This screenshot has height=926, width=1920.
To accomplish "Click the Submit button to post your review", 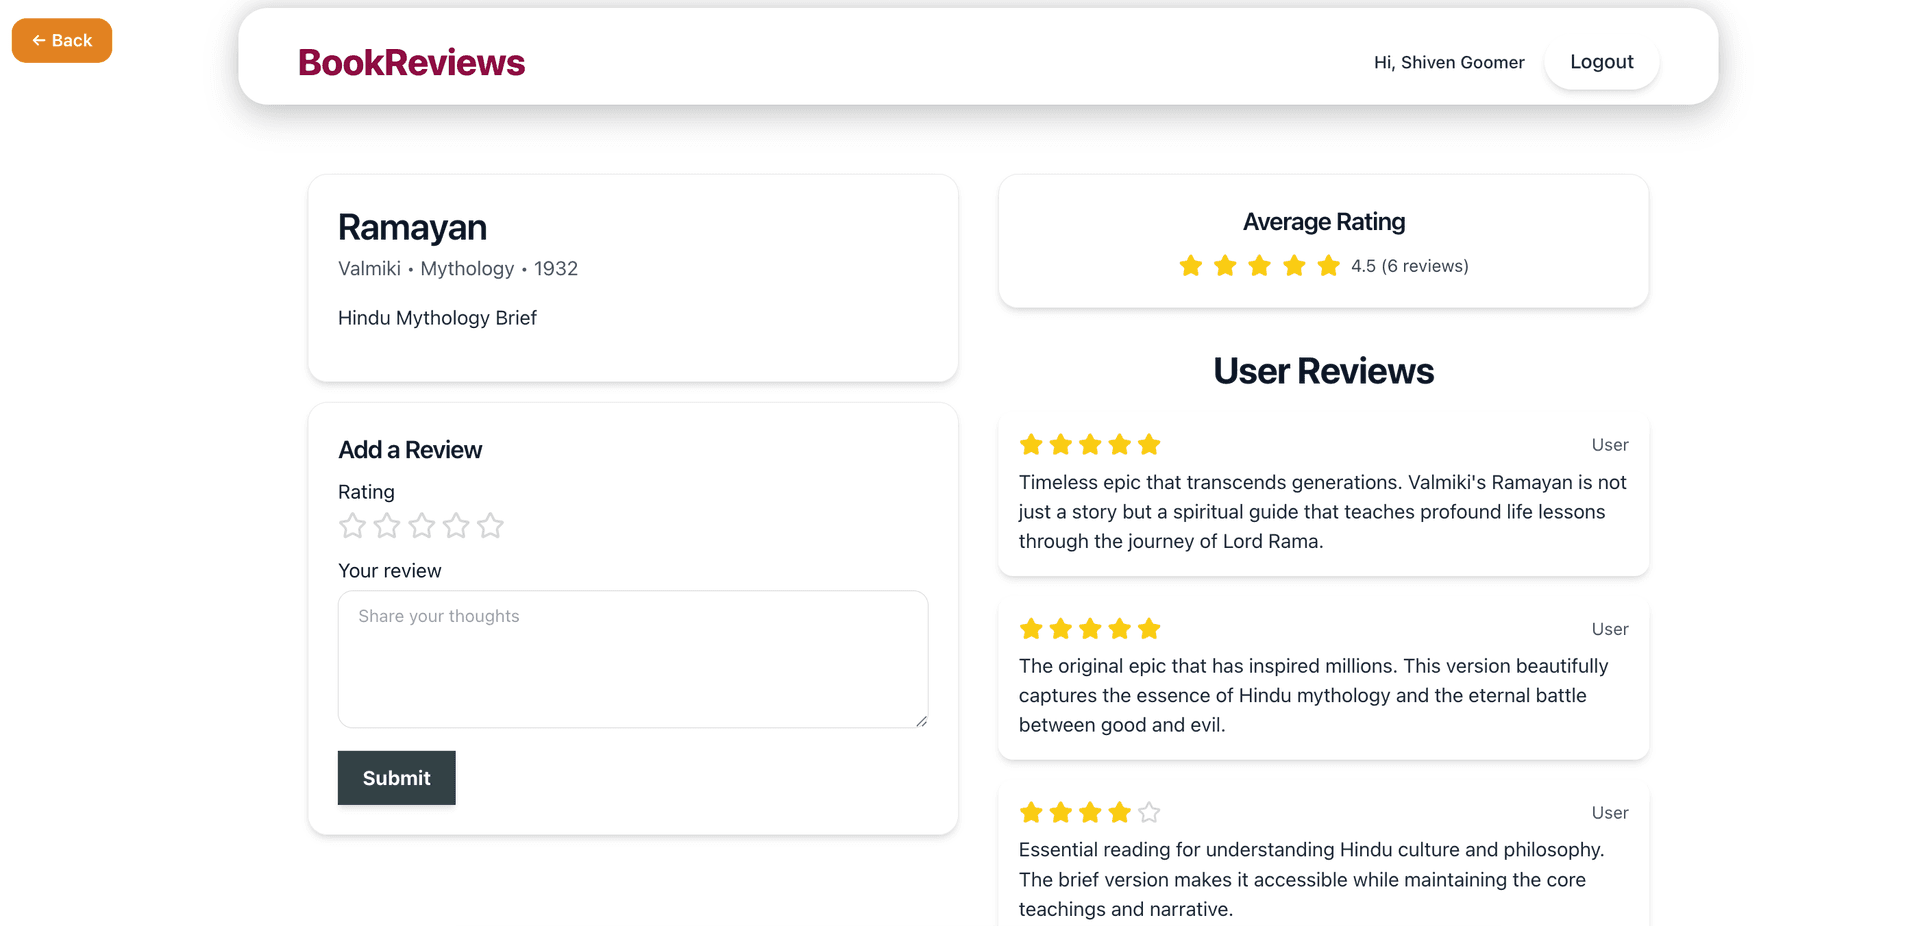I will tap(396, 778).
